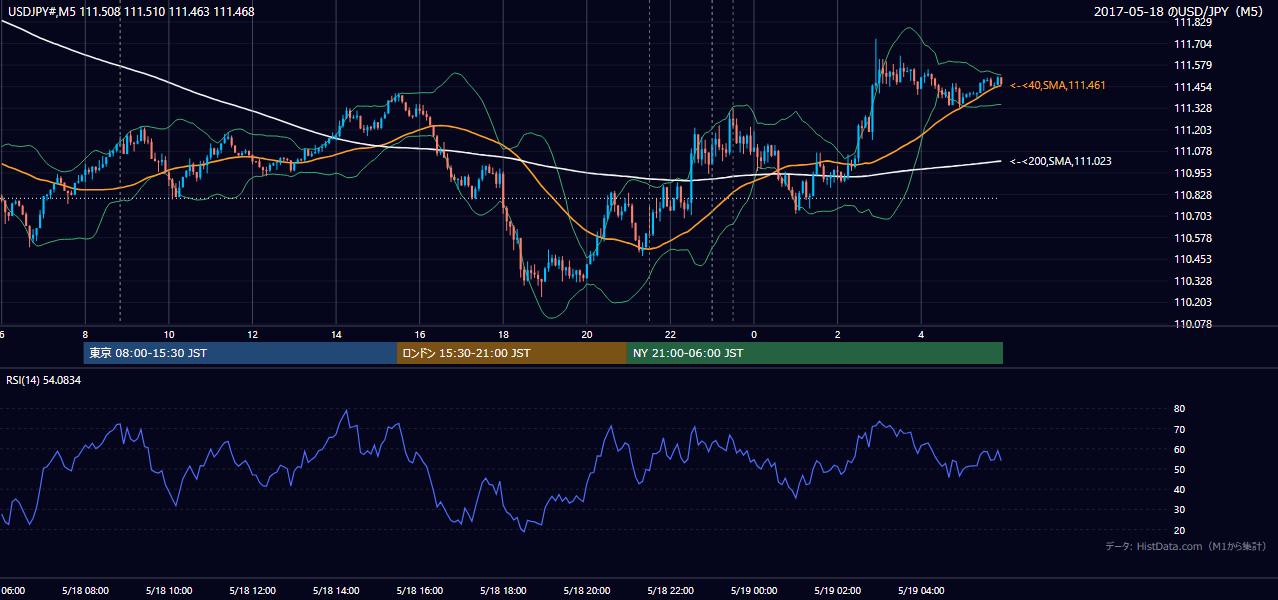Click the 80 level on the RSI scale
The image size is (1278, 600).
coord(1180,409)
